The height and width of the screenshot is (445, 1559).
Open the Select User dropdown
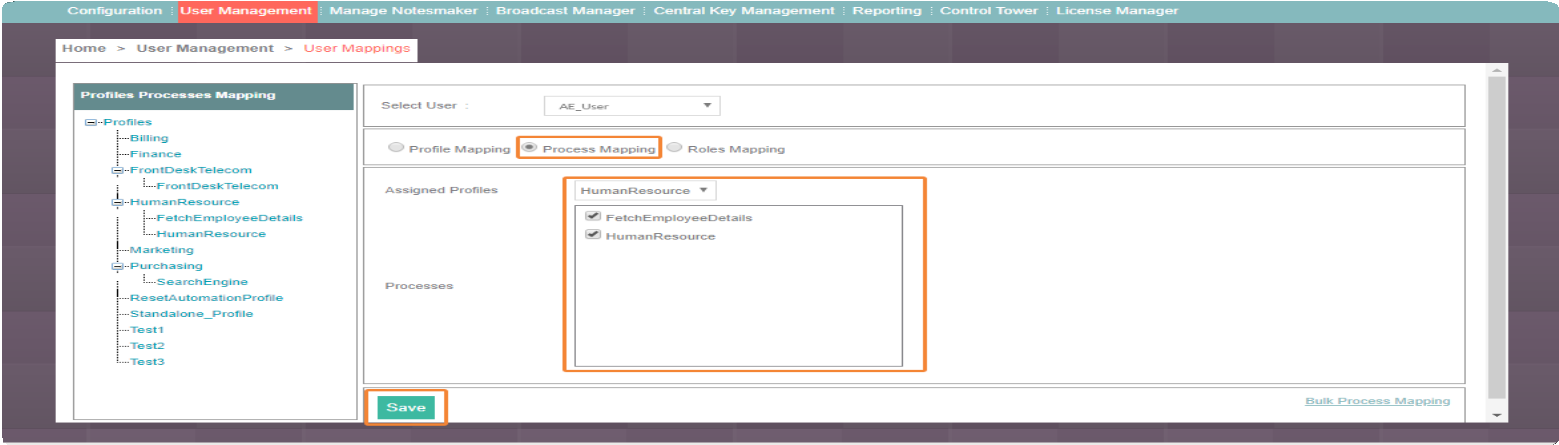(632, 106)
